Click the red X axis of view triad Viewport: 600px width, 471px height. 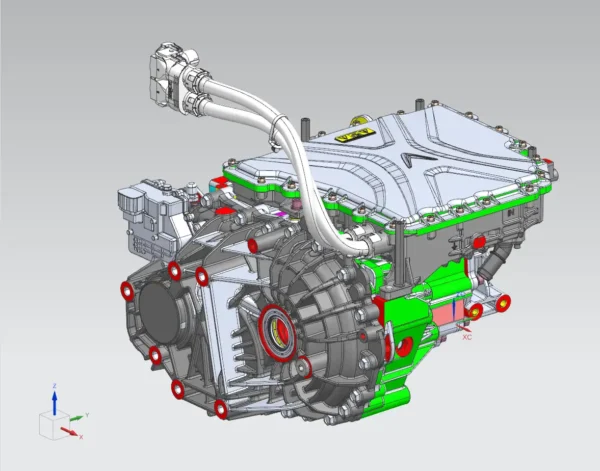[69, 432]
